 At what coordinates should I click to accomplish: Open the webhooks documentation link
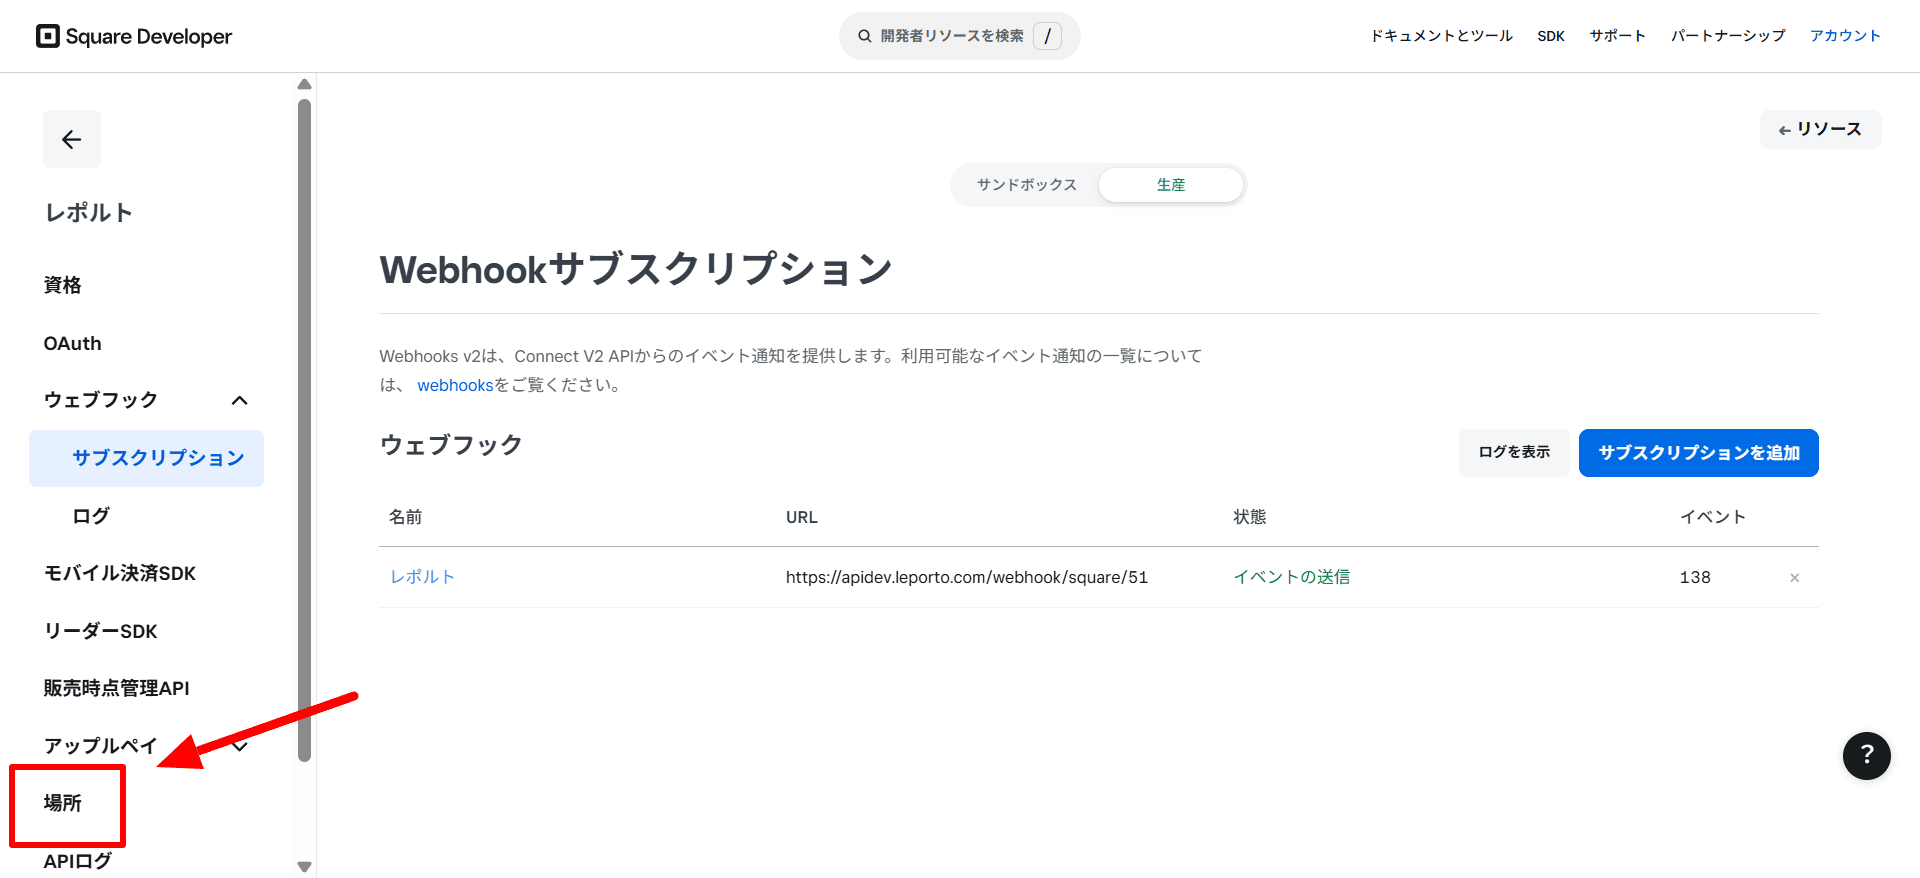455,385
